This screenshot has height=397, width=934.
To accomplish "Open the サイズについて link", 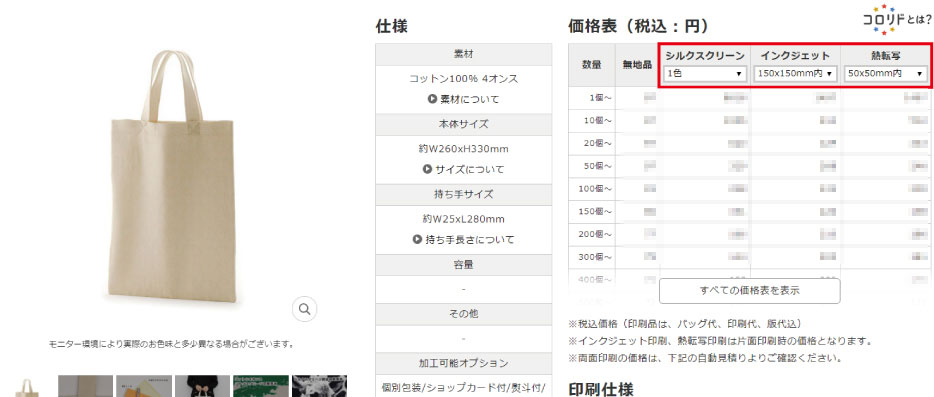I will click(x=463, y=169).
